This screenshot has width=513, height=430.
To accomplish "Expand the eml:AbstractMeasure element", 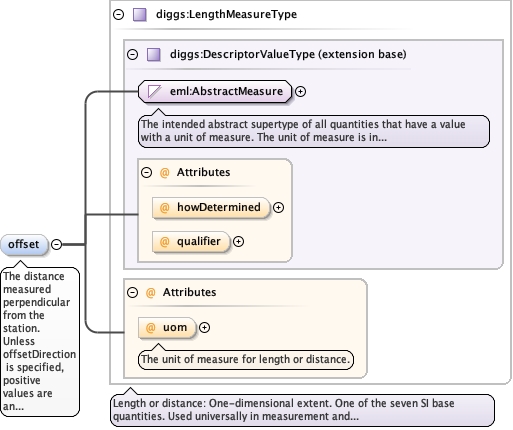I will coord(300,91).
